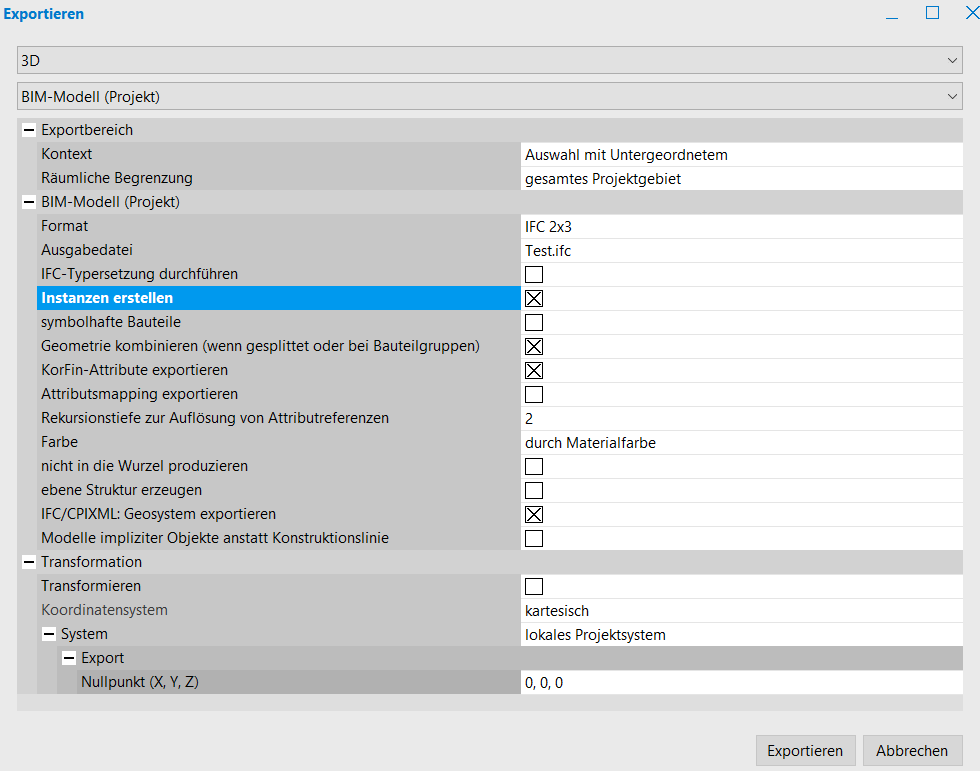Open the BIM-Modell (Projekt) dropdown
This screenshot has width=980, height=771.
click(x=489, y=97)
